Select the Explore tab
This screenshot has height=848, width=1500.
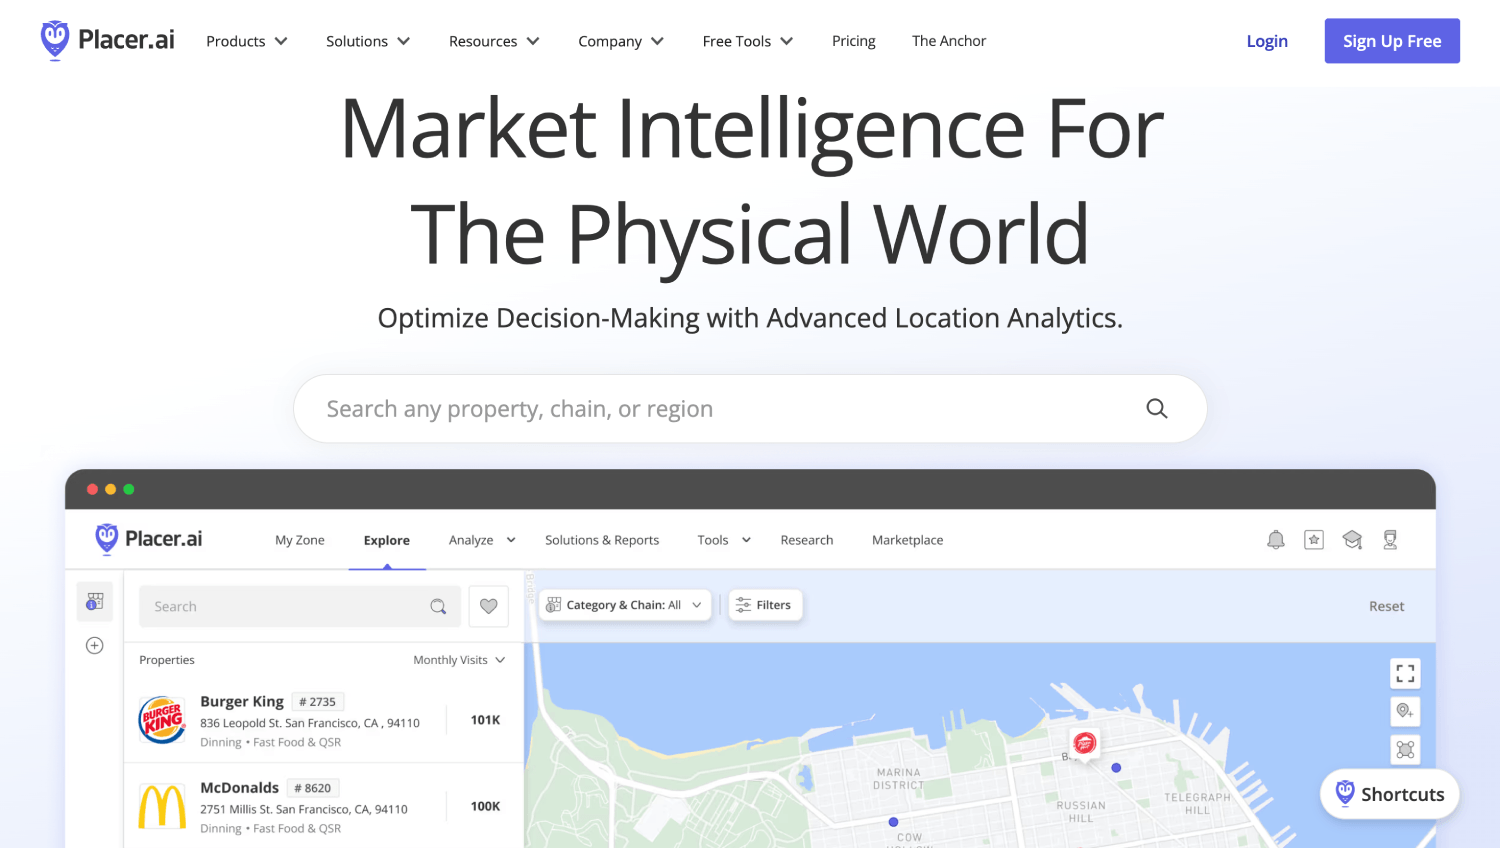pos(387,540)
